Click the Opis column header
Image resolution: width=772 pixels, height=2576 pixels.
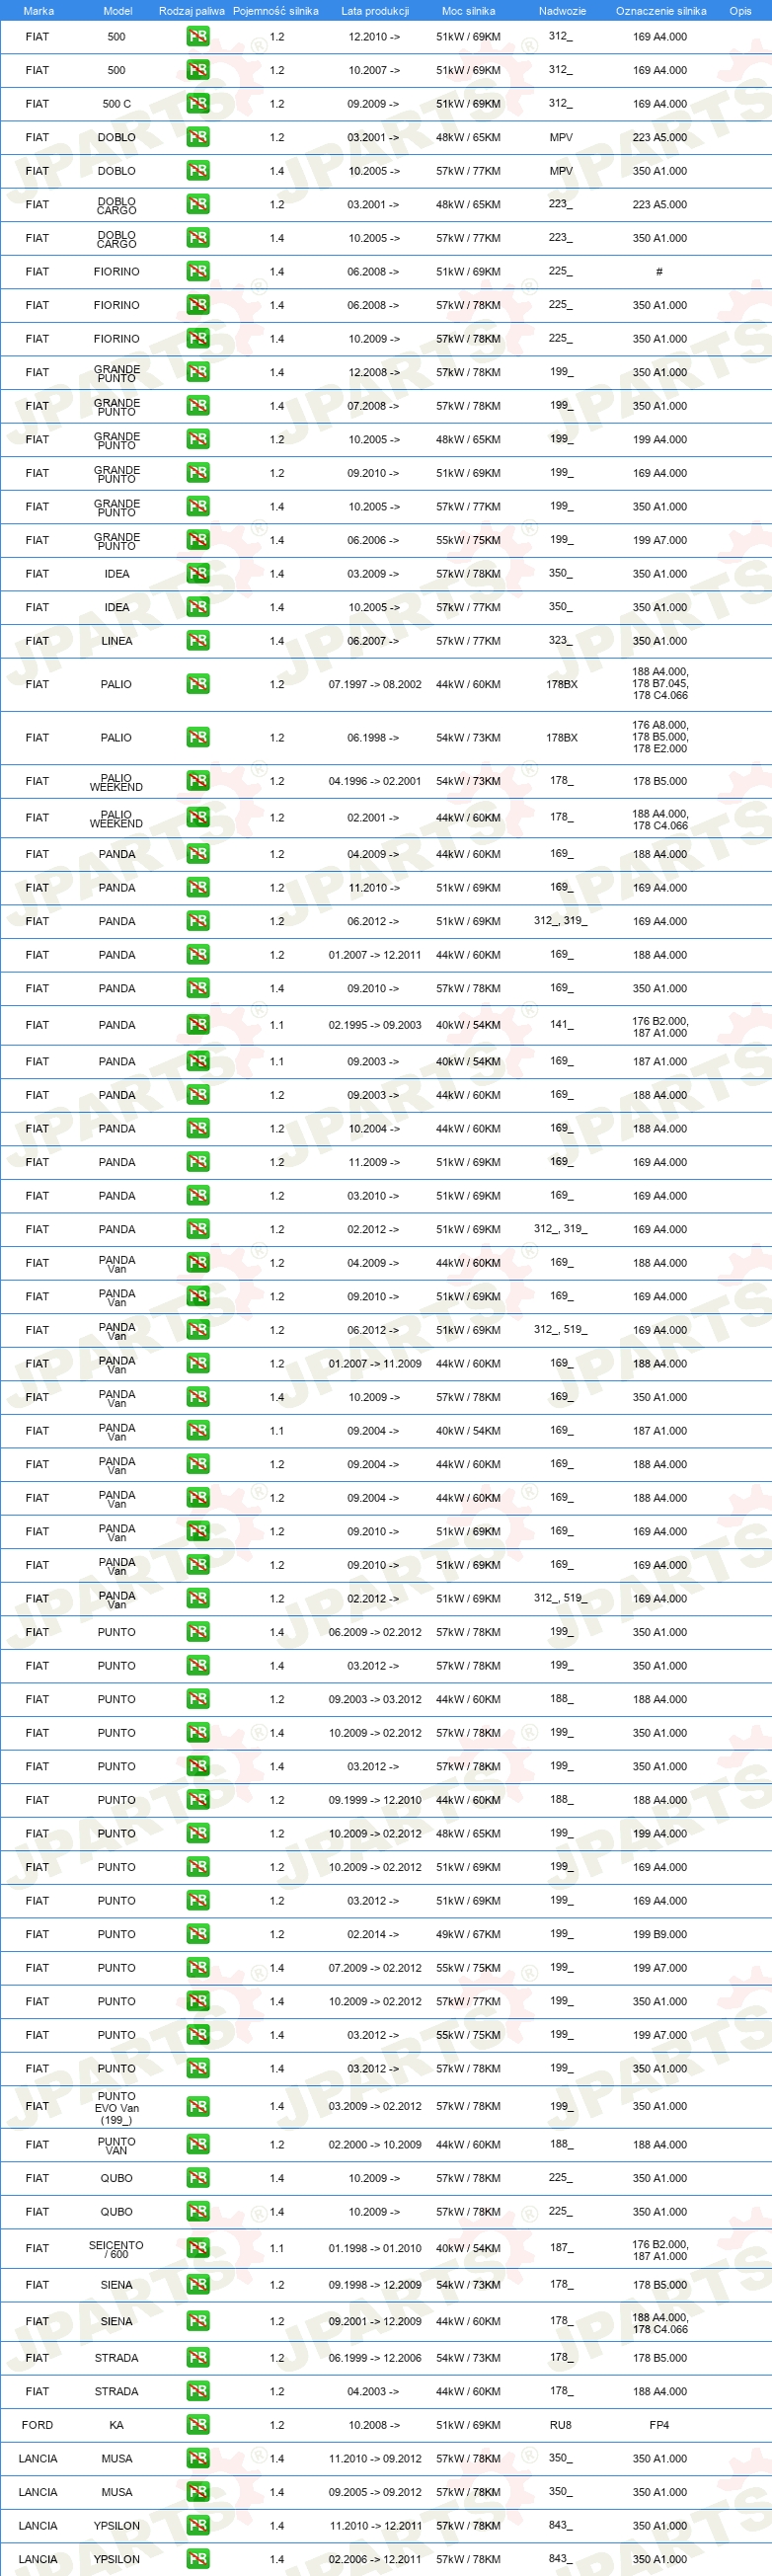740,11
